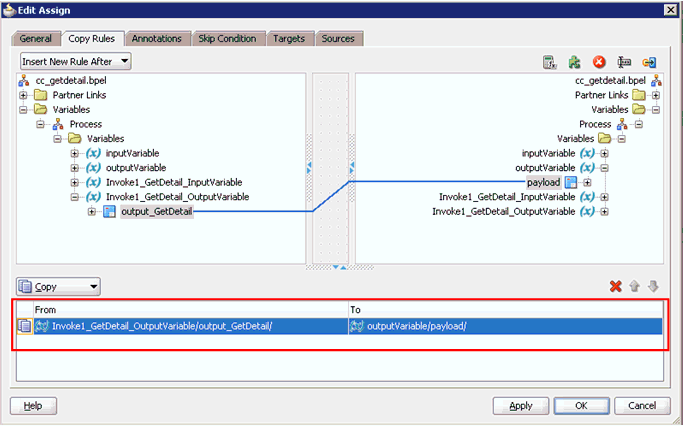Click center mapping pane collapse arrows at bottom
683x426 pixels.
339,267
